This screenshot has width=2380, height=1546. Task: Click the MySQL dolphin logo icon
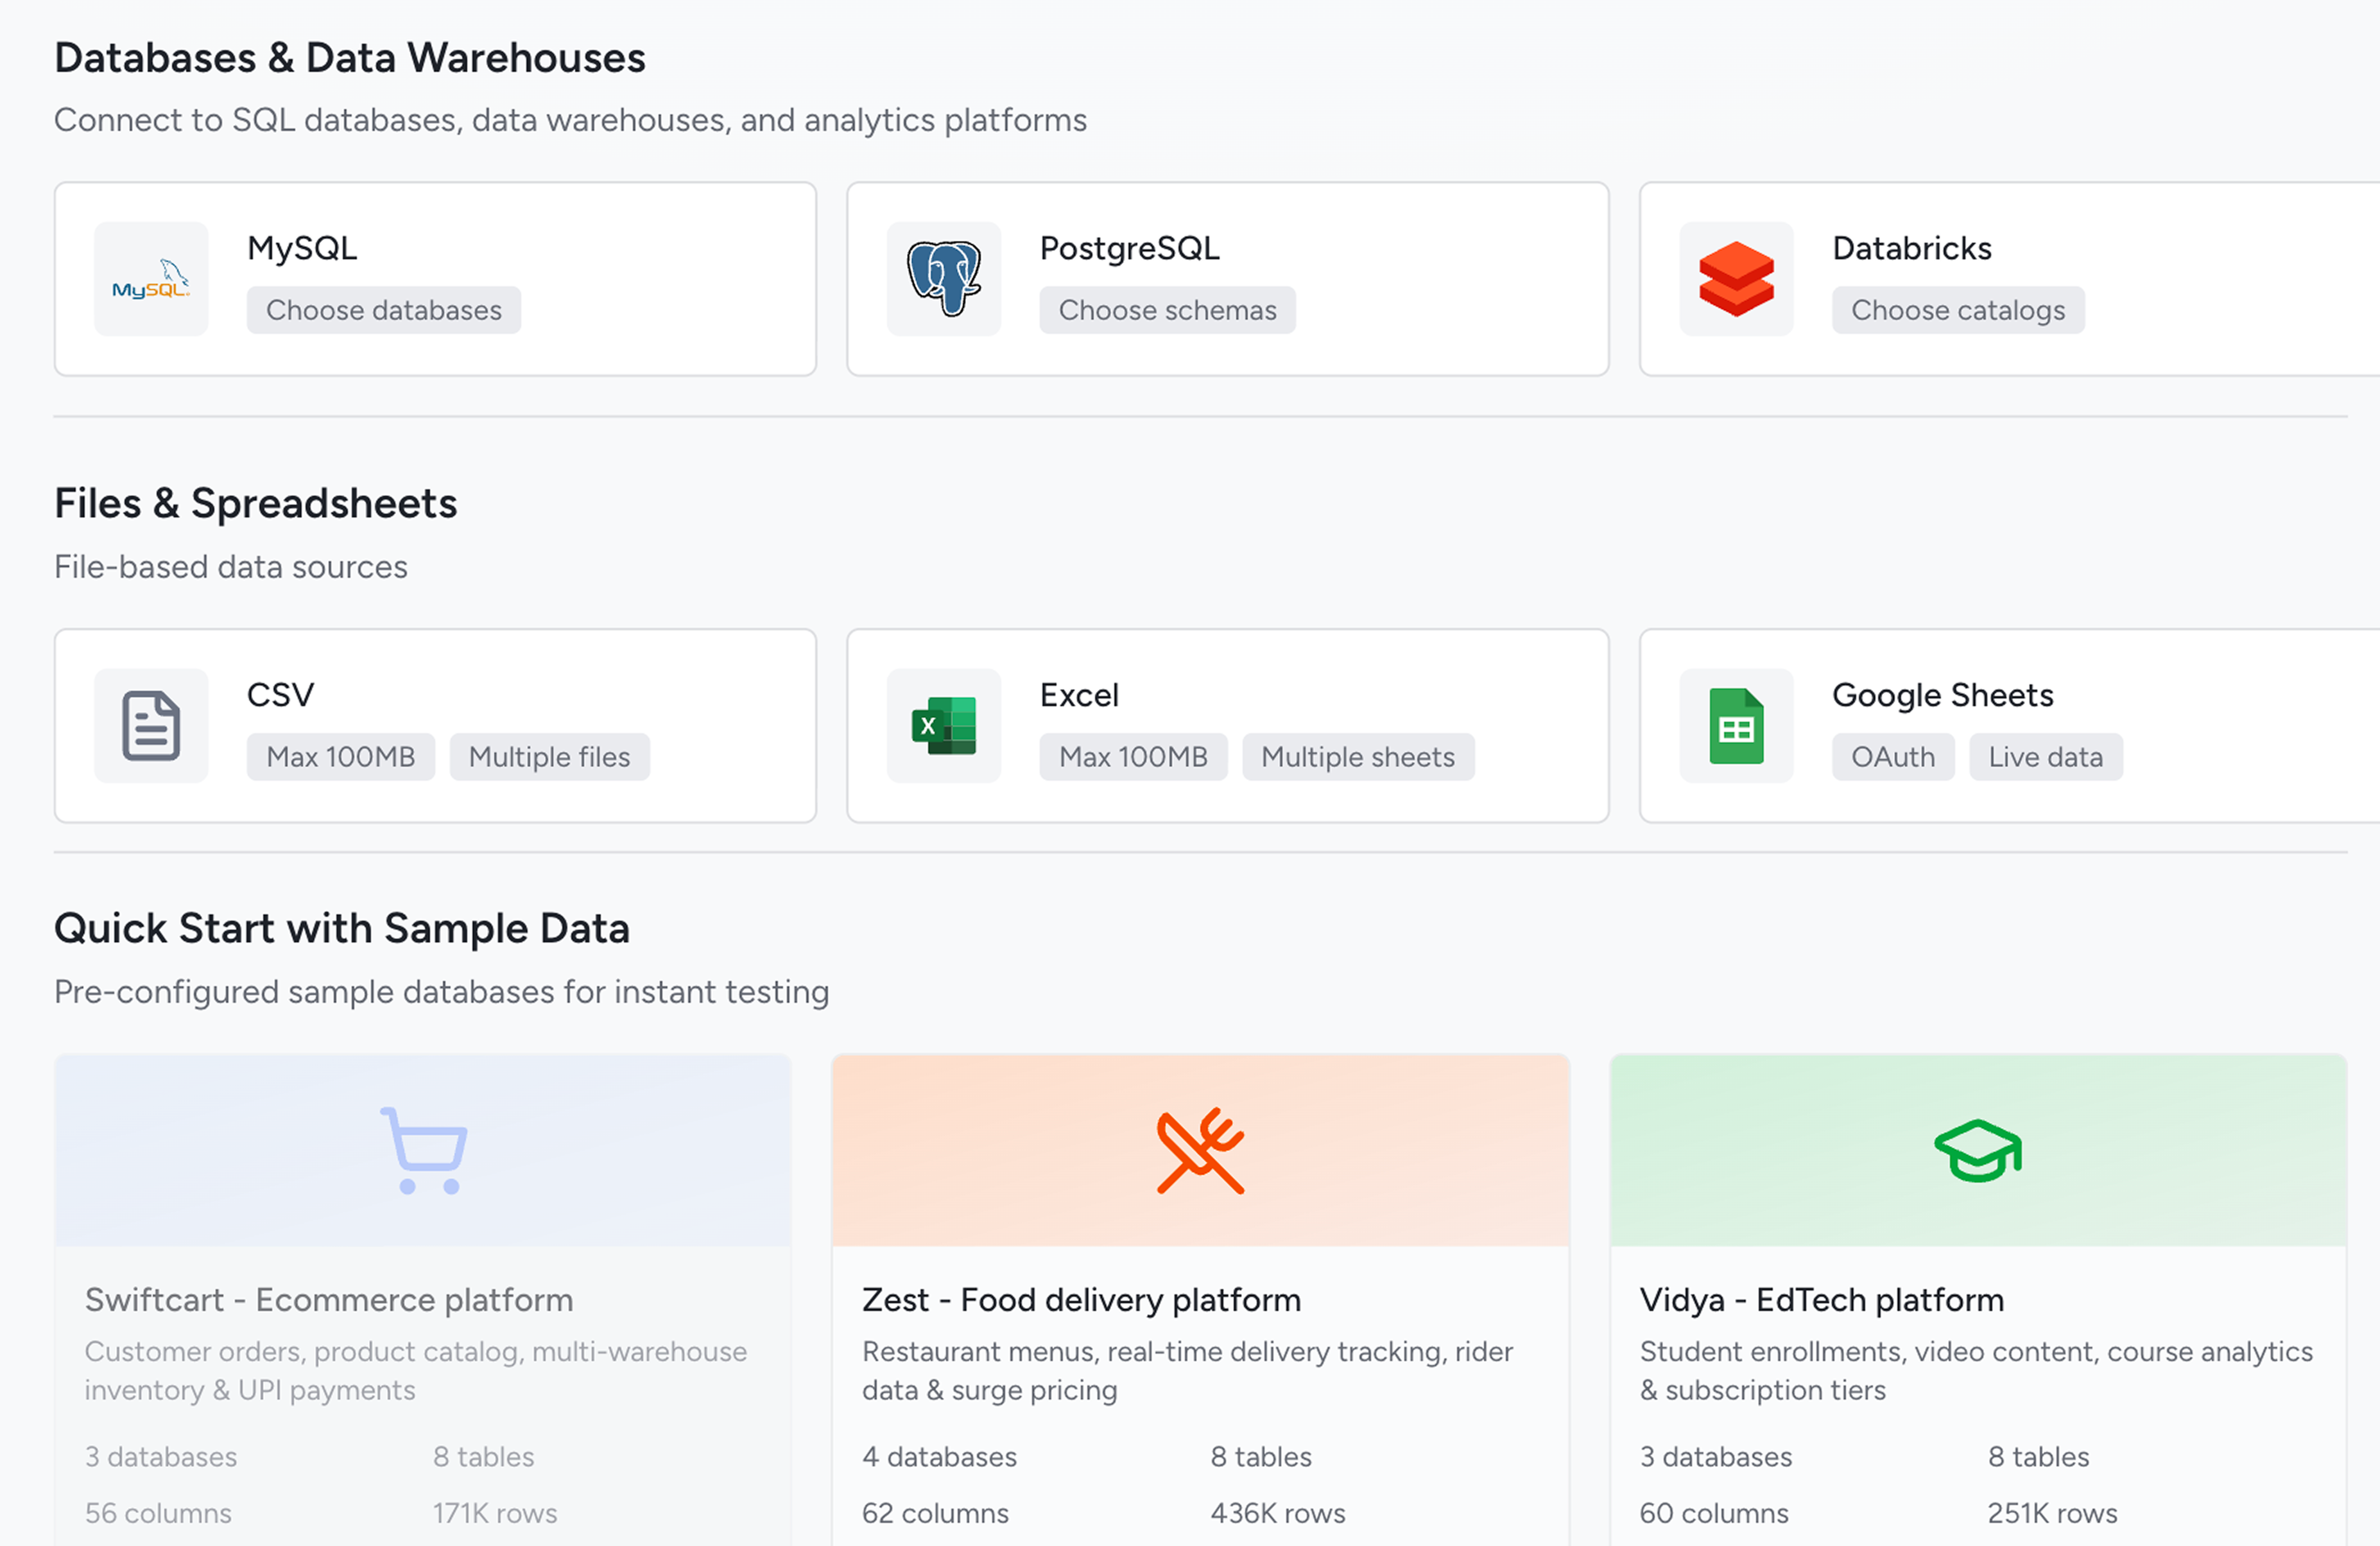[151, 279]
